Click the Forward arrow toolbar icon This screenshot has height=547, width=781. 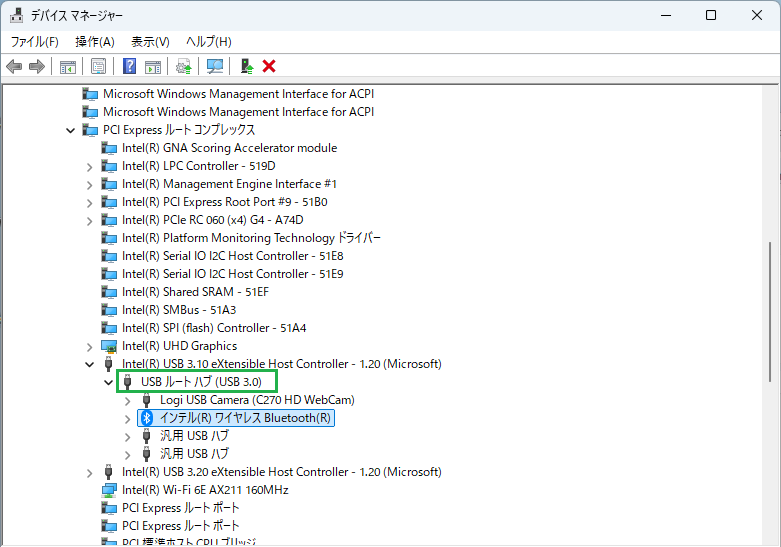37,66
